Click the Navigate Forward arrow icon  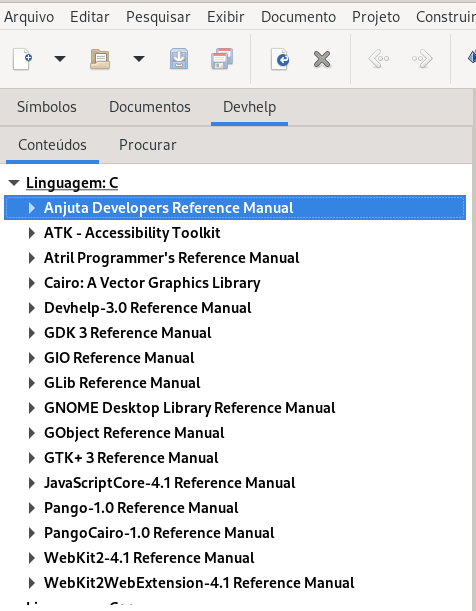tap(422, 59)
